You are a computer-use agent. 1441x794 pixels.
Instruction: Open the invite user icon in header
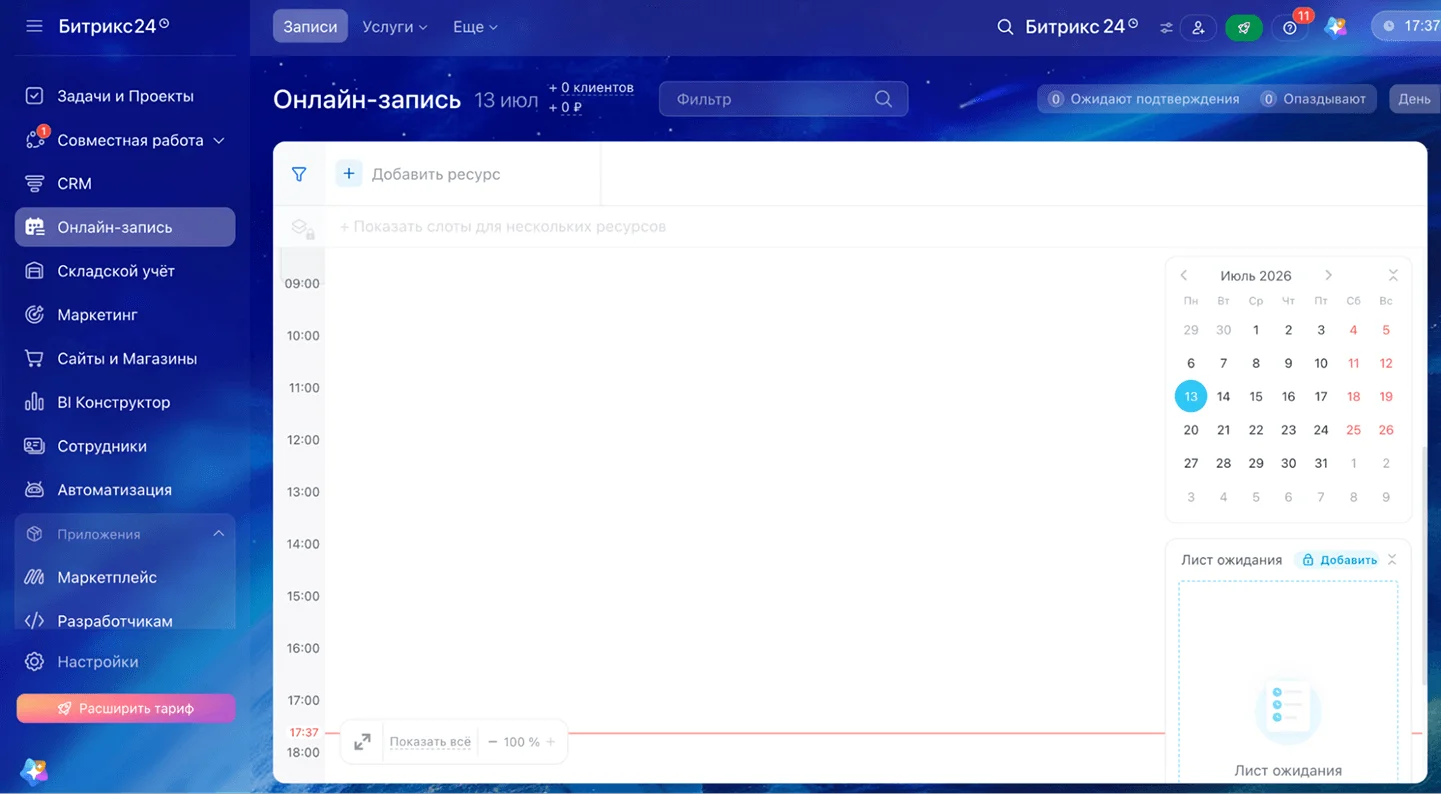pos(1198,28)
